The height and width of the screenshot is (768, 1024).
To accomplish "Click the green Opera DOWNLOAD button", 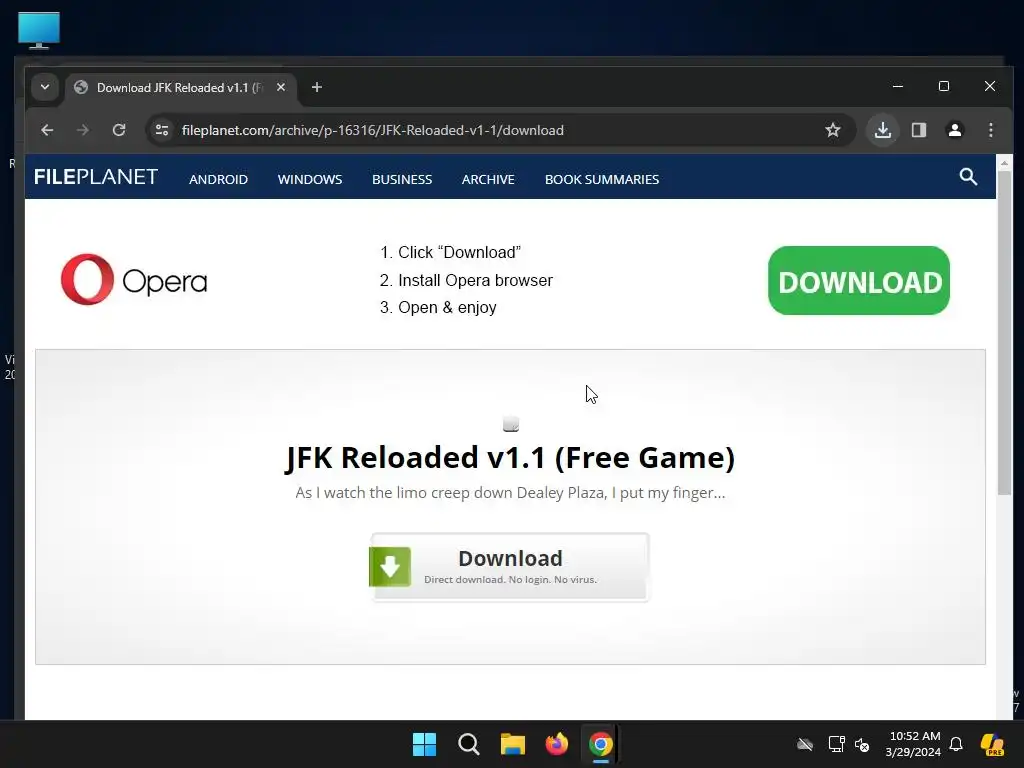I will coord(859,281).
